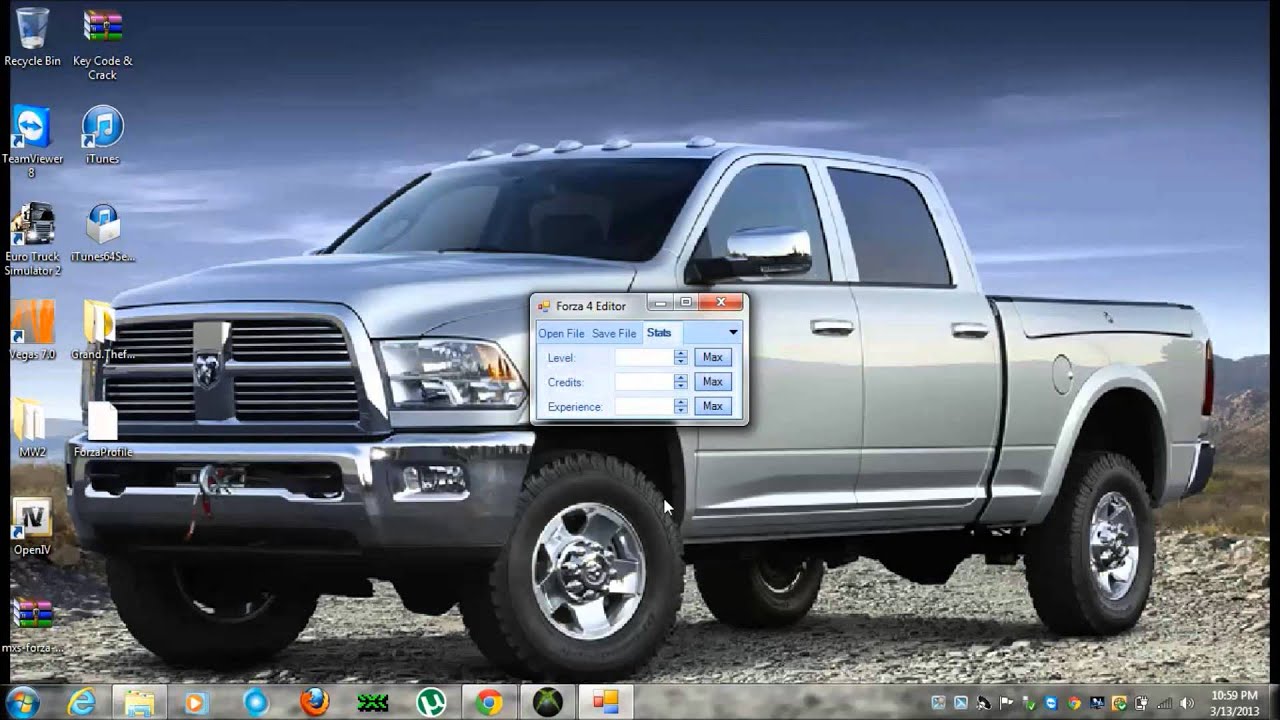Expand the toolbar overflow dropdown arrow
The width and height of the screenshot is (1280, 720).
(733, 332)
